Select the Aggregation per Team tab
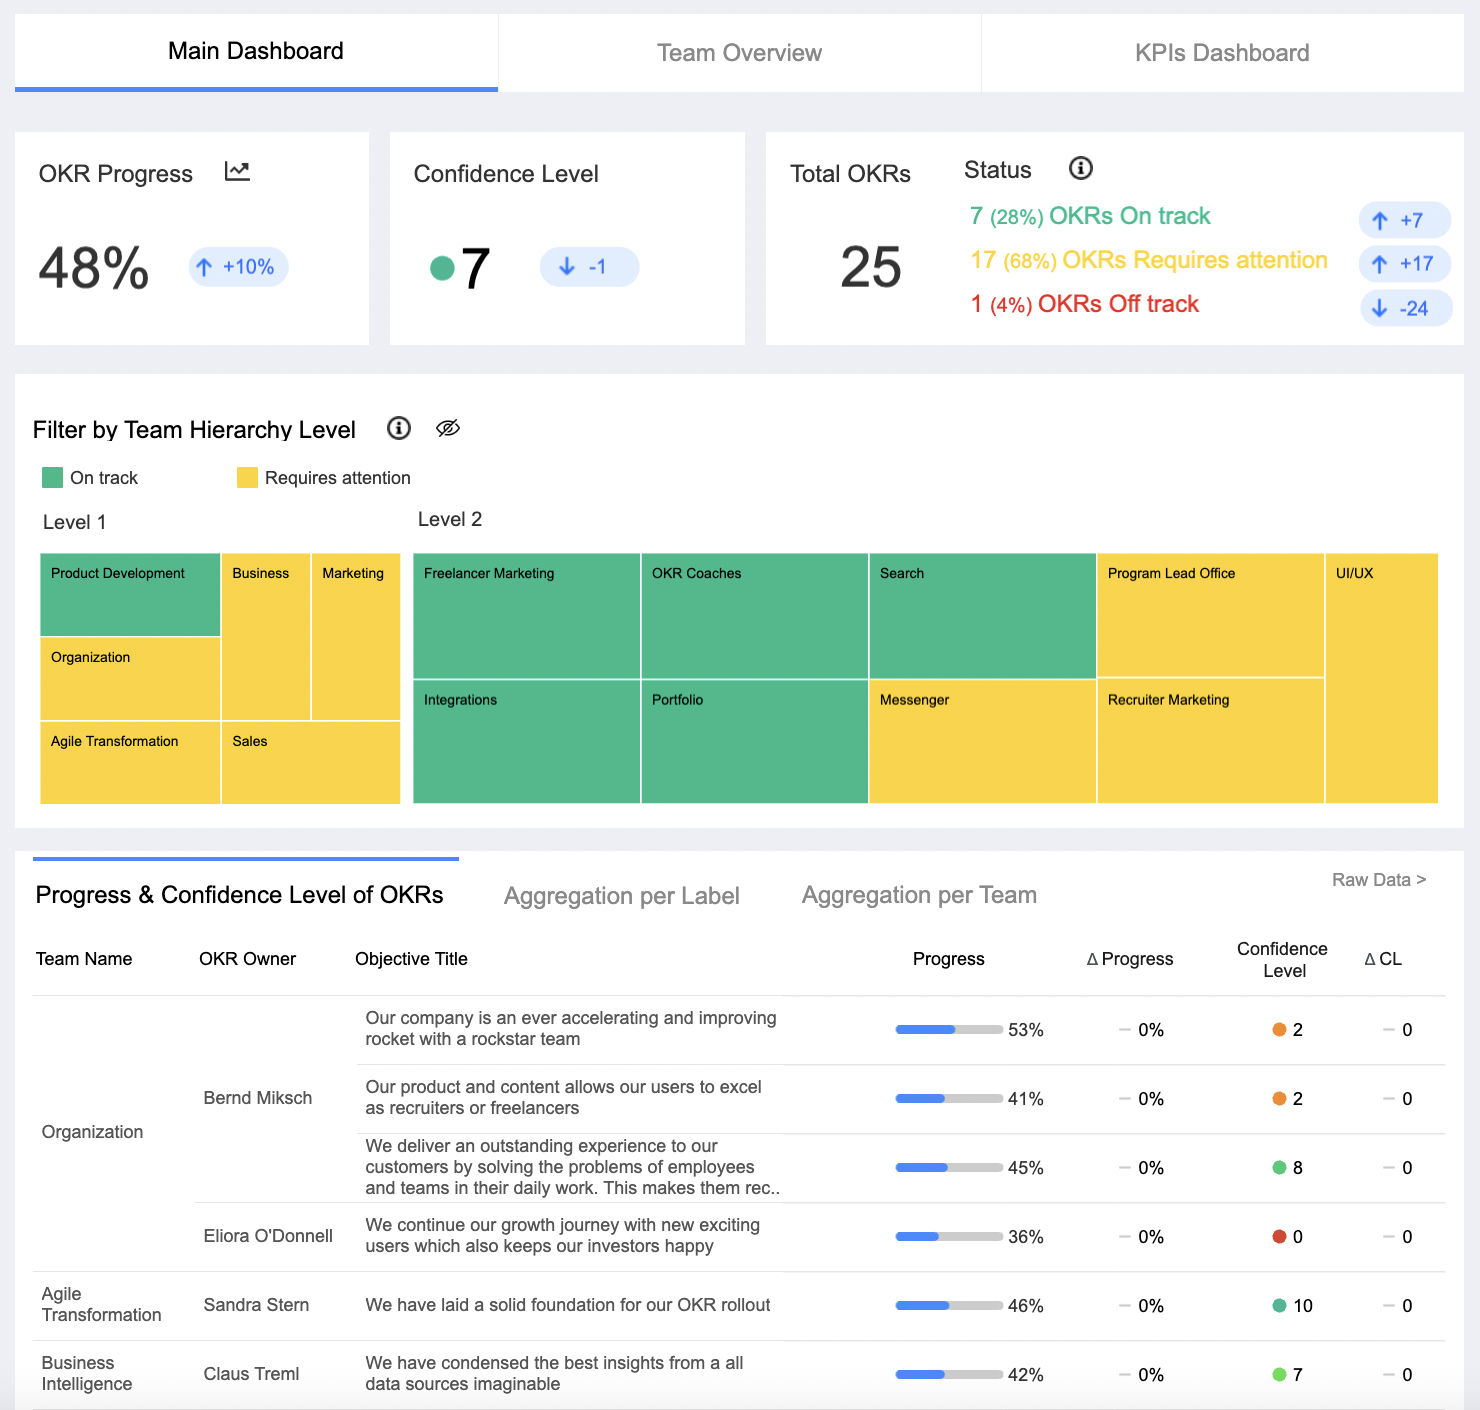 coord(918,895)
